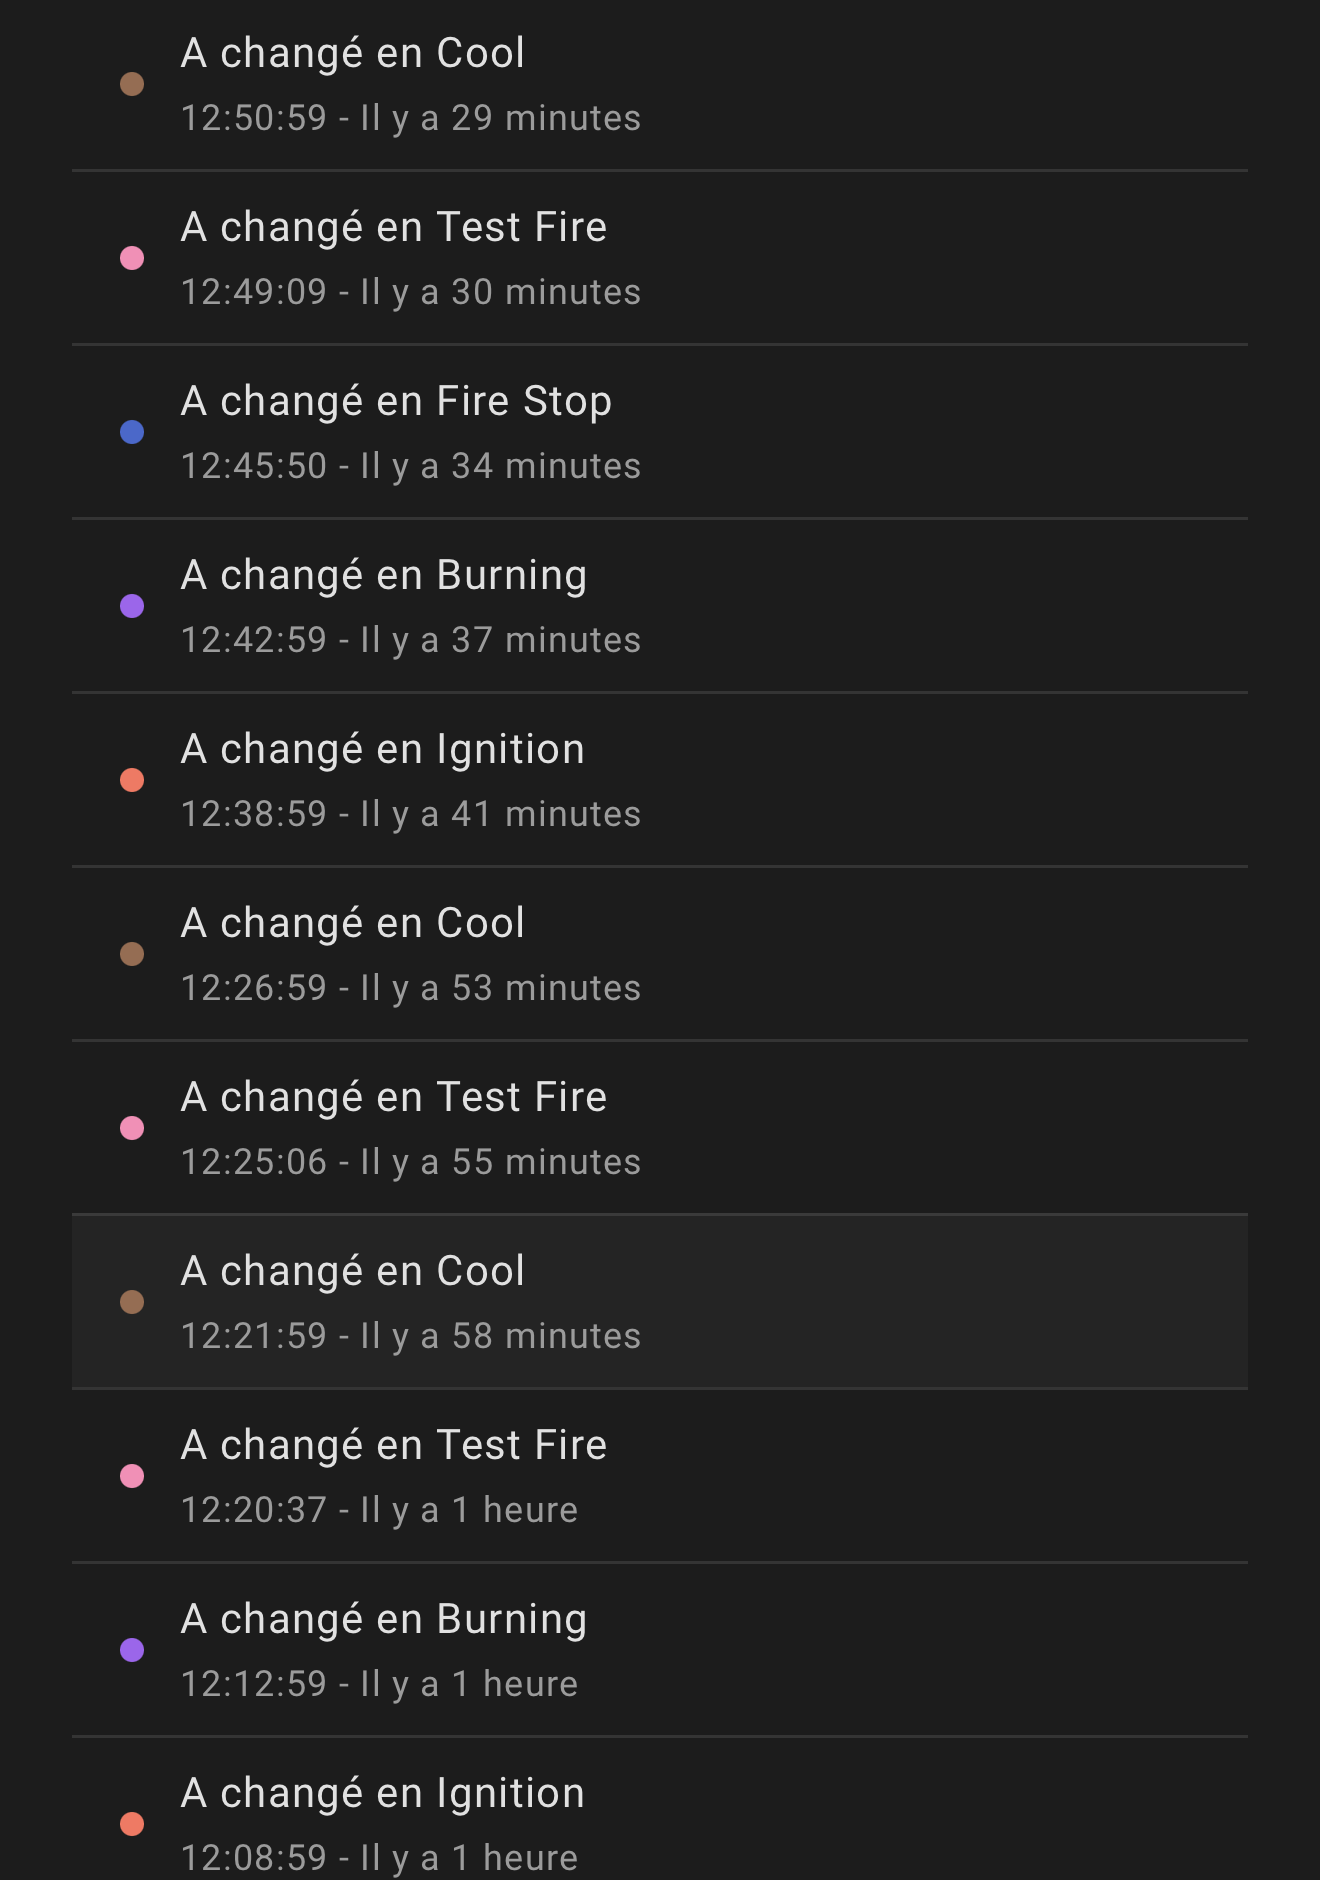This screenshot has height=1880, width=1320.
Task: Select the Ignition entry from 41 minutes ago
Action: pos(660,780)
